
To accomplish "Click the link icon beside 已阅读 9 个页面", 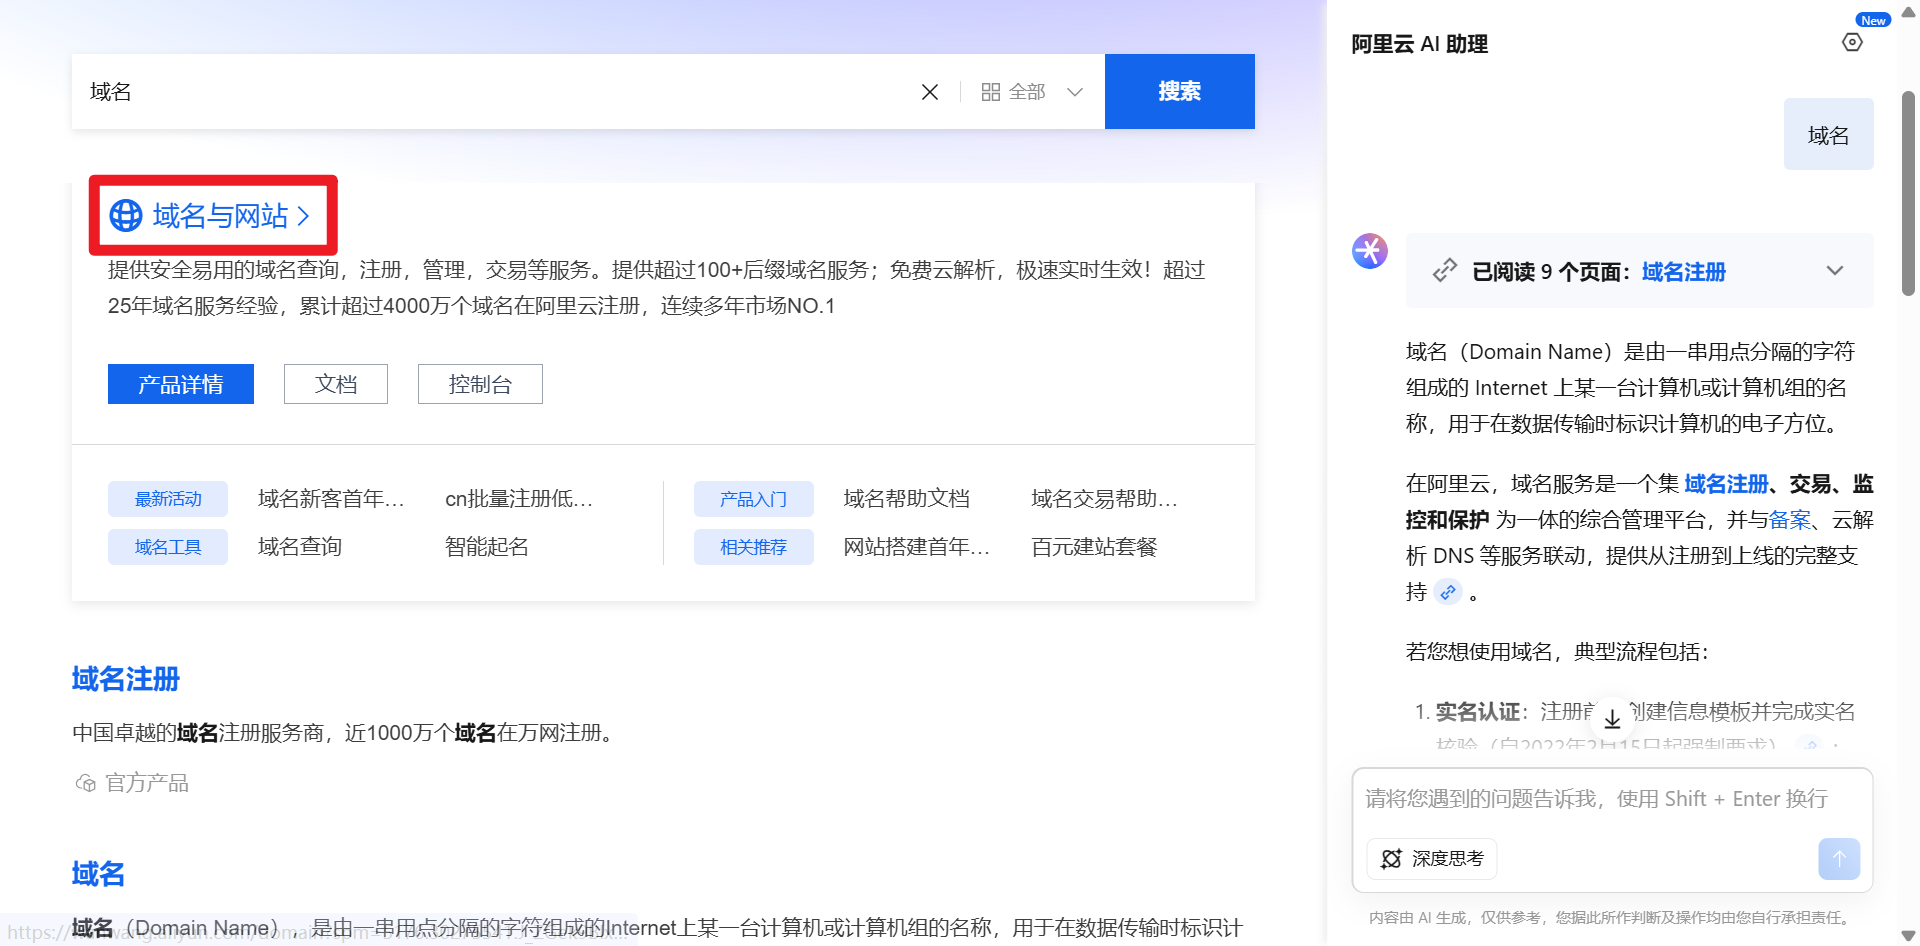I will pyautogui.click(x=1445, y=271).
